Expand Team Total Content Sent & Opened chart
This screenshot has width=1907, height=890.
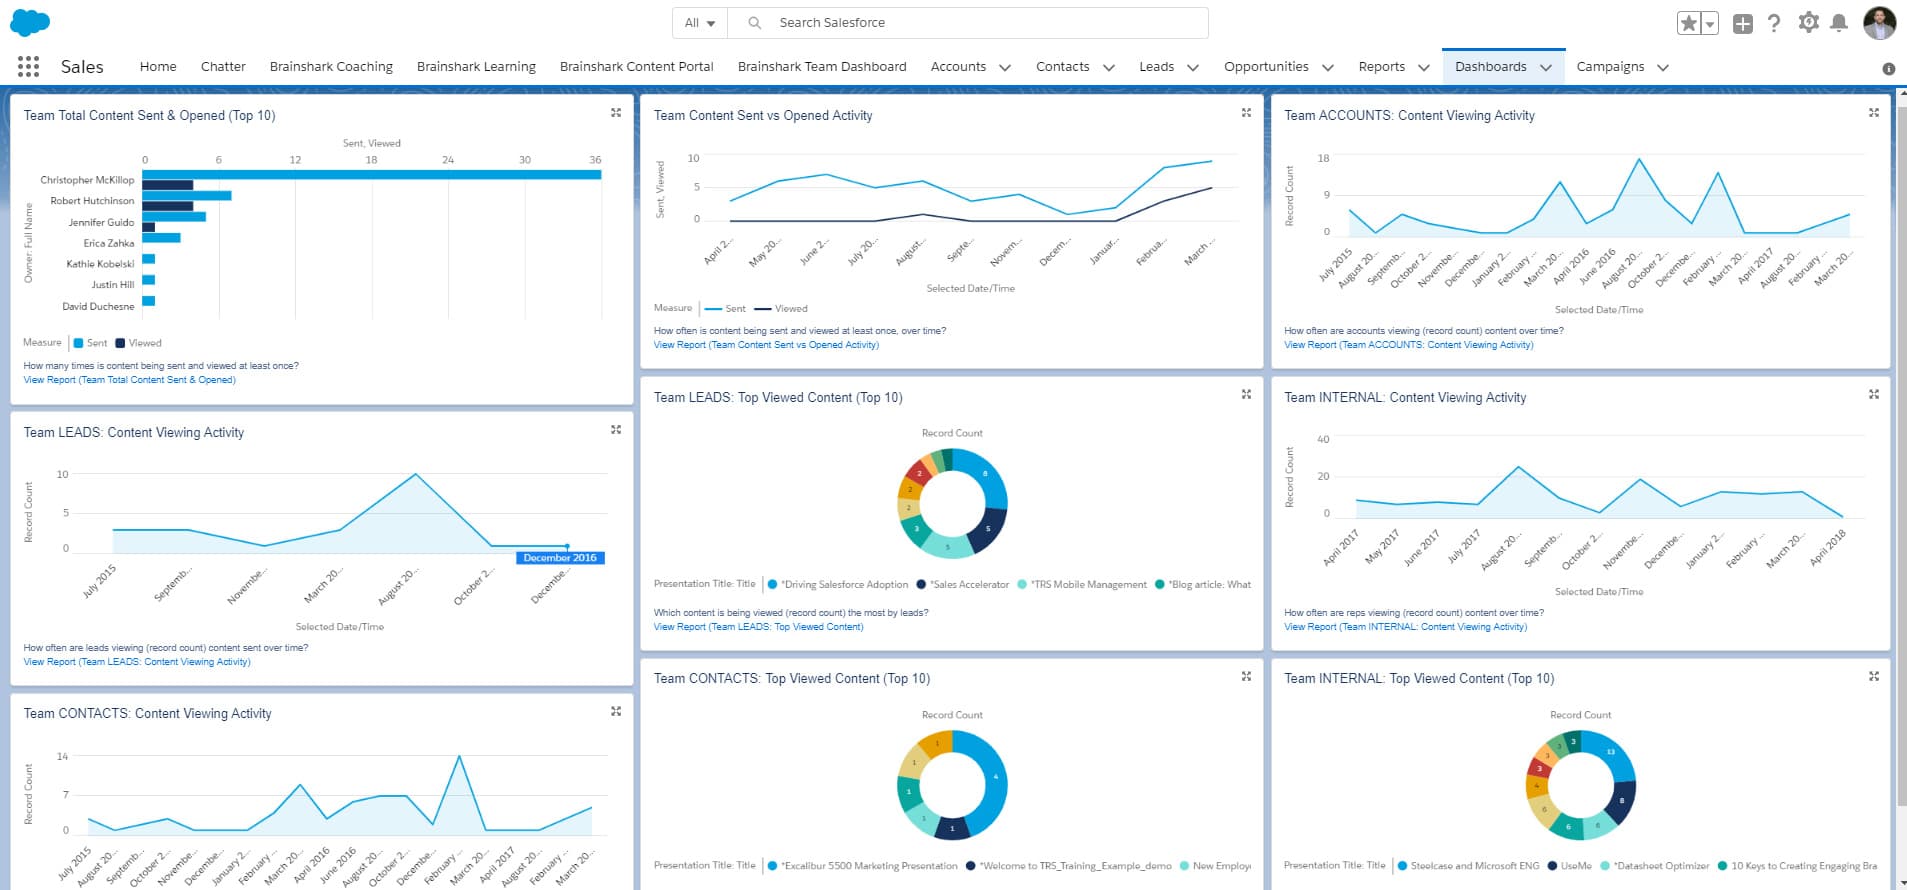pos(616,113)
